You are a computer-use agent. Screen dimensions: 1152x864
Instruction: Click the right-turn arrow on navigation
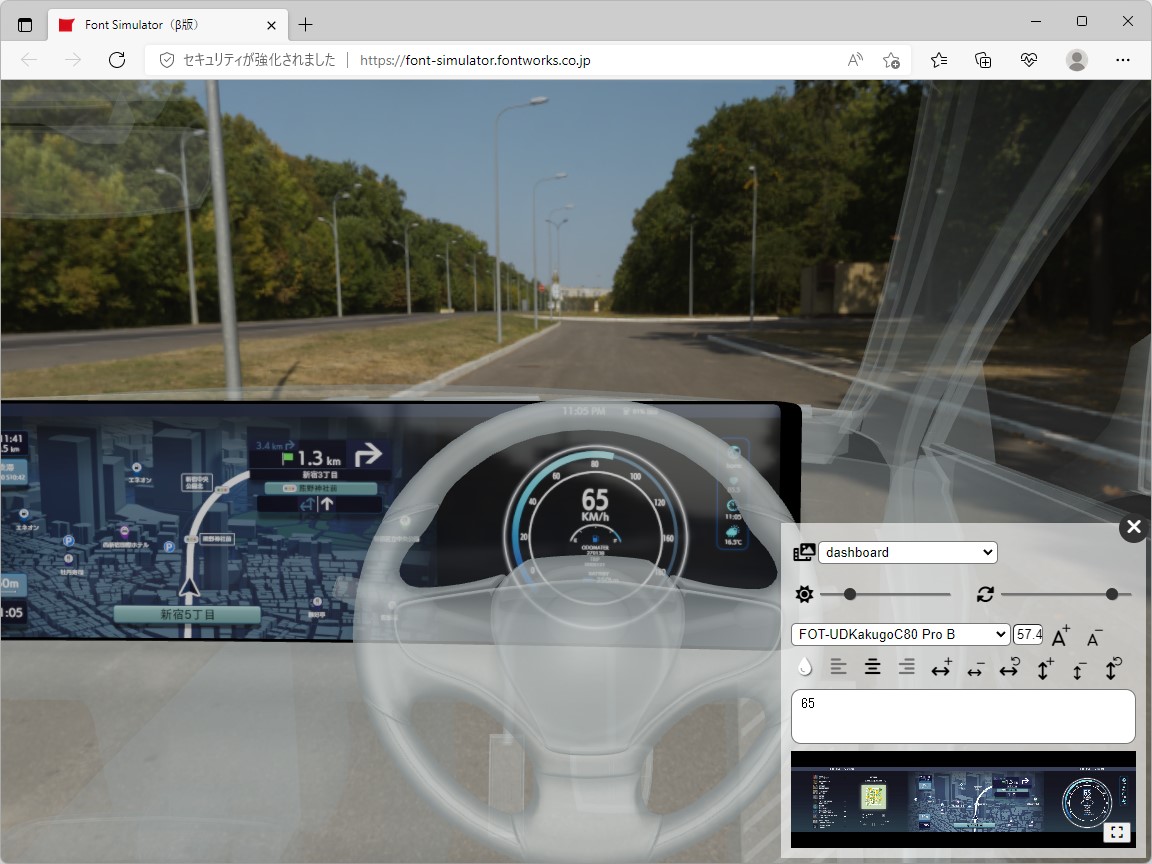368,455
